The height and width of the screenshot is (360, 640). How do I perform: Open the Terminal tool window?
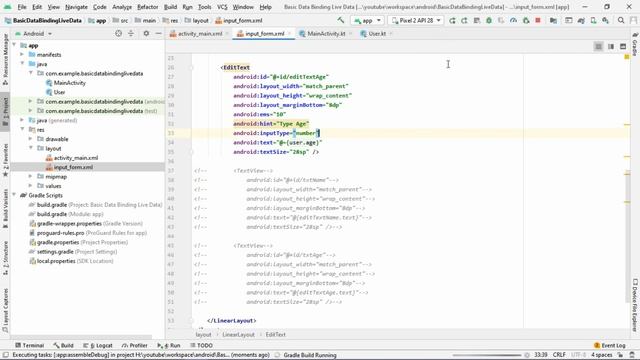(29, 345)
